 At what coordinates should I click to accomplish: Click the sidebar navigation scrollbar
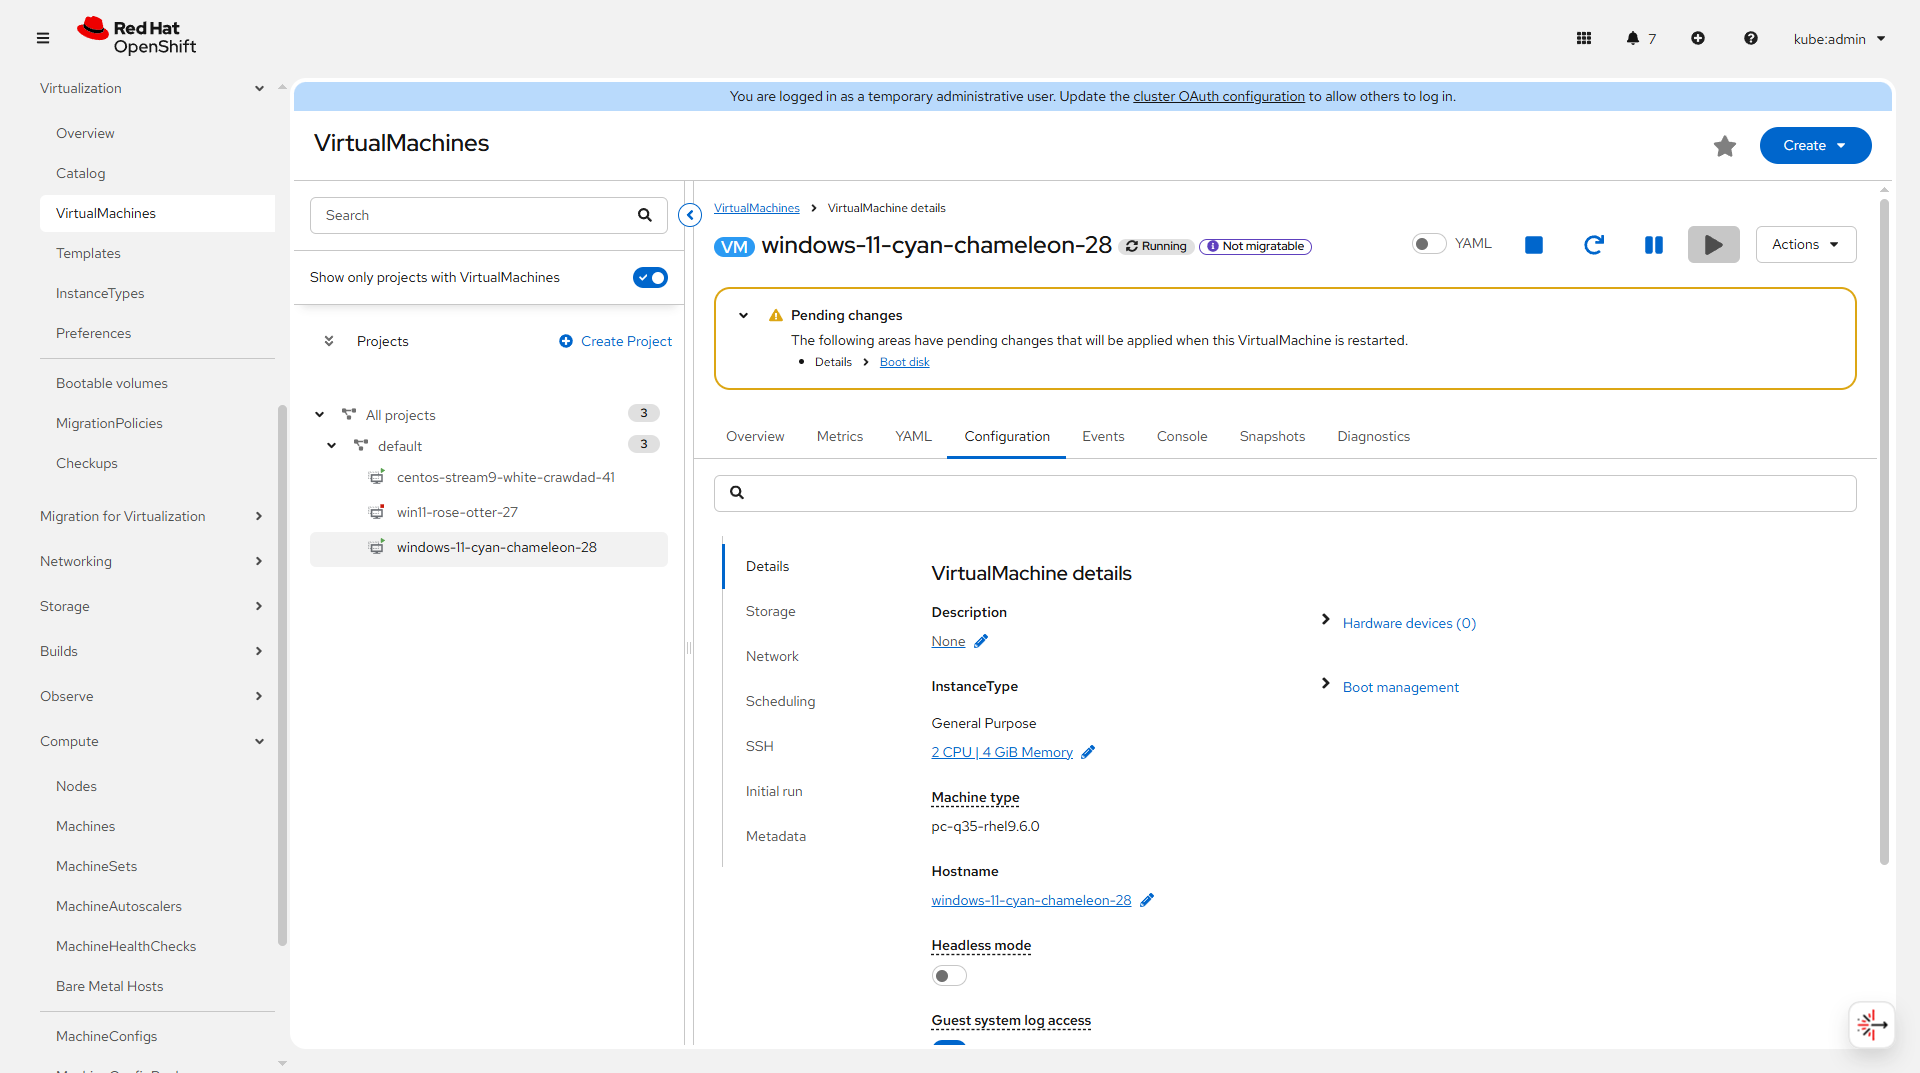click(282, 675)
